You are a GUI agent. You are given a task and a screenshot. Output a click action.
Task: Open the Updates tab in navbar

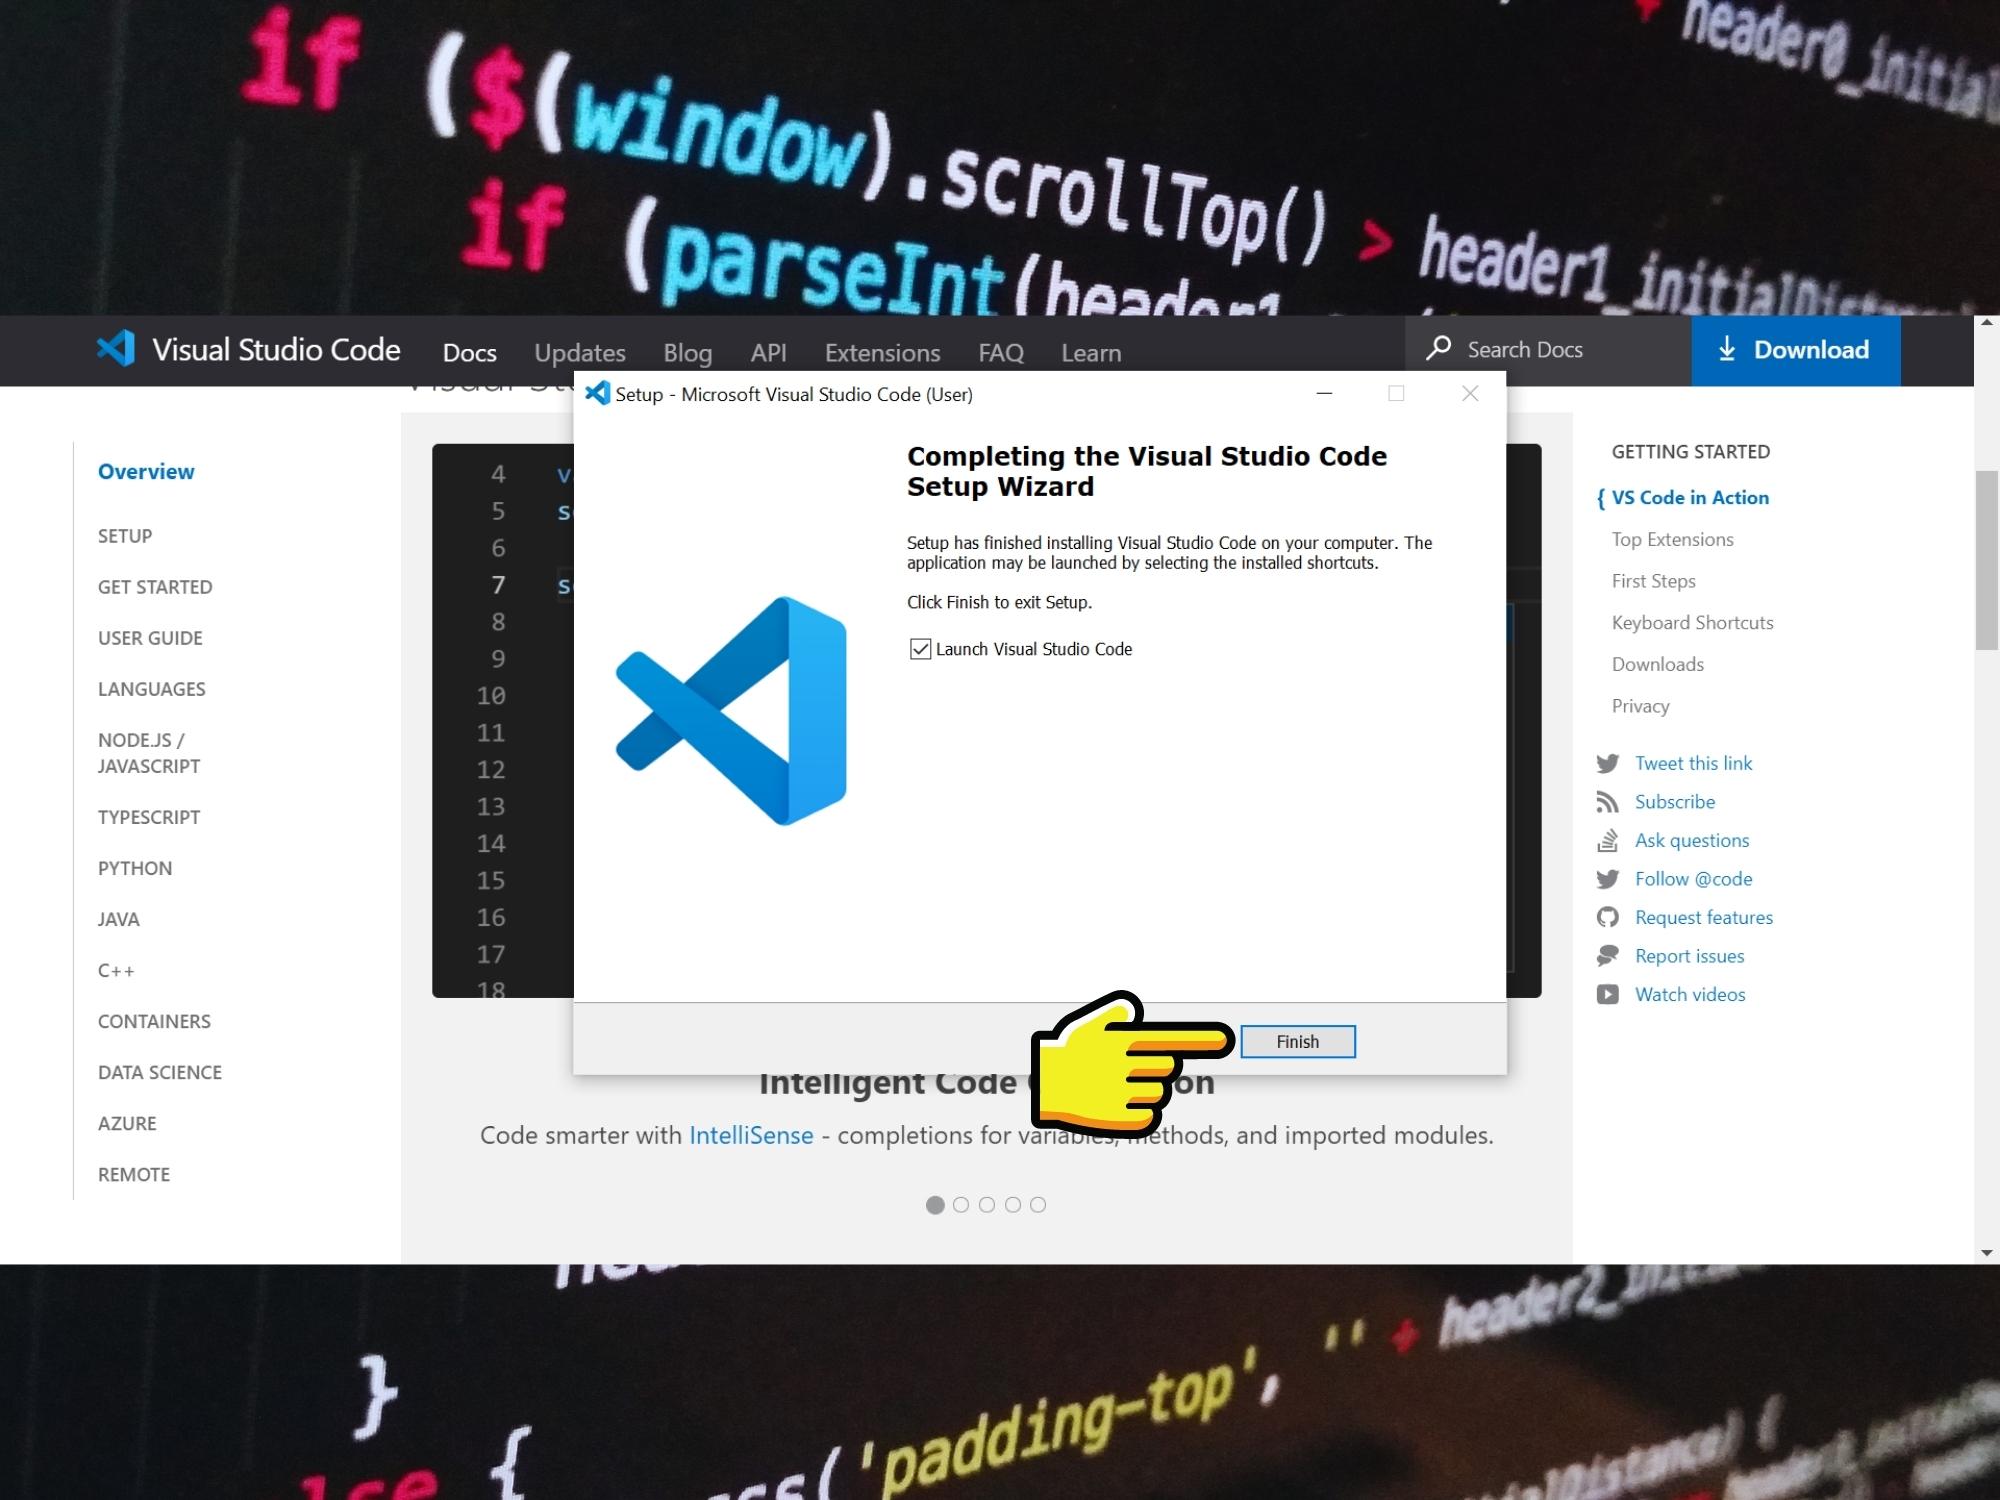coord(580,352)
